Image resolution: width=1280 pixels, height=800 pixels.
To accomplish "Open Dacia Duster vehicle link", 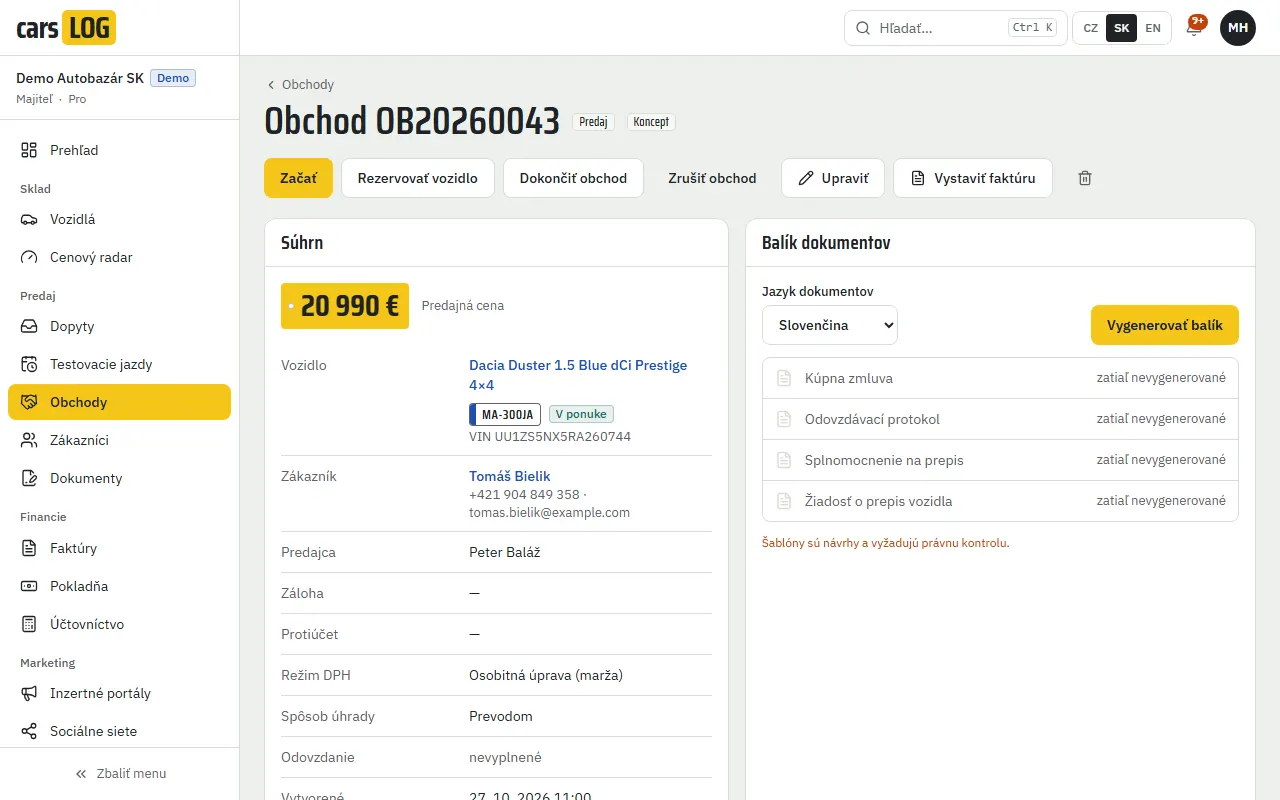I will pos(578,375).
